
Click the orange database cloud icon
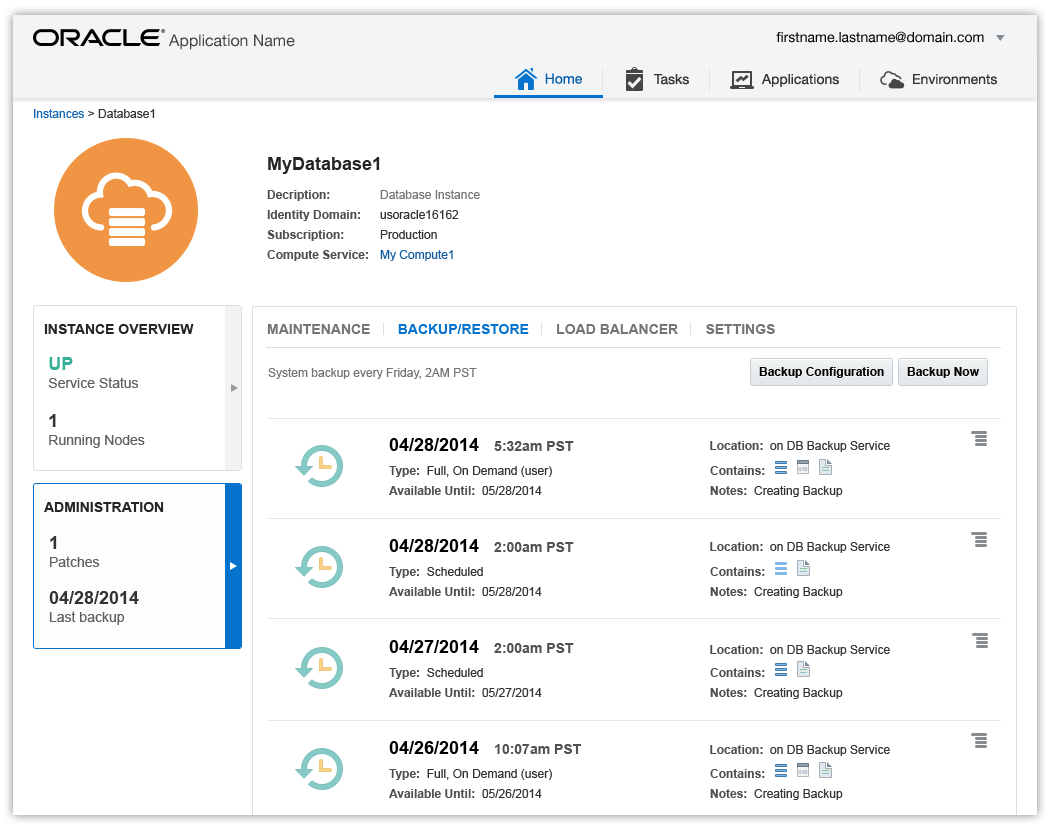point(126,210)
